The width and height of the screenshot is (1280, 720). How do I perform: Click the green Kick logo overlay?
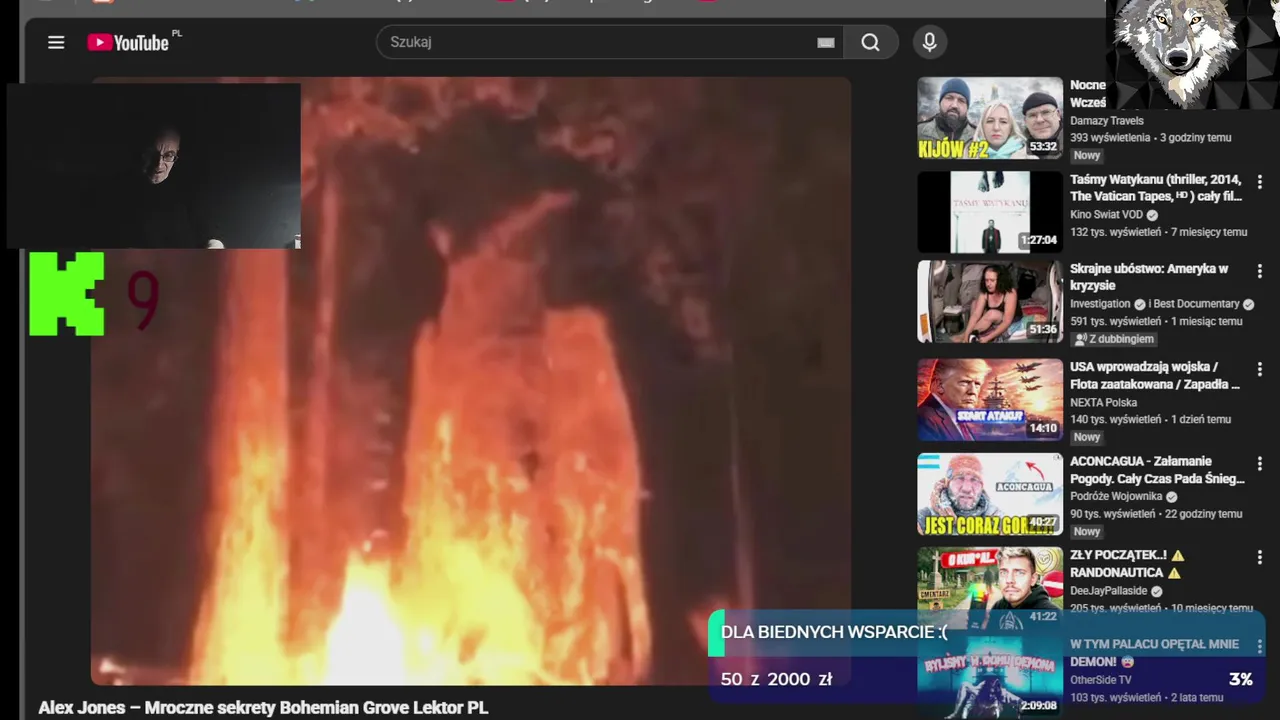[x=67, y=293]
